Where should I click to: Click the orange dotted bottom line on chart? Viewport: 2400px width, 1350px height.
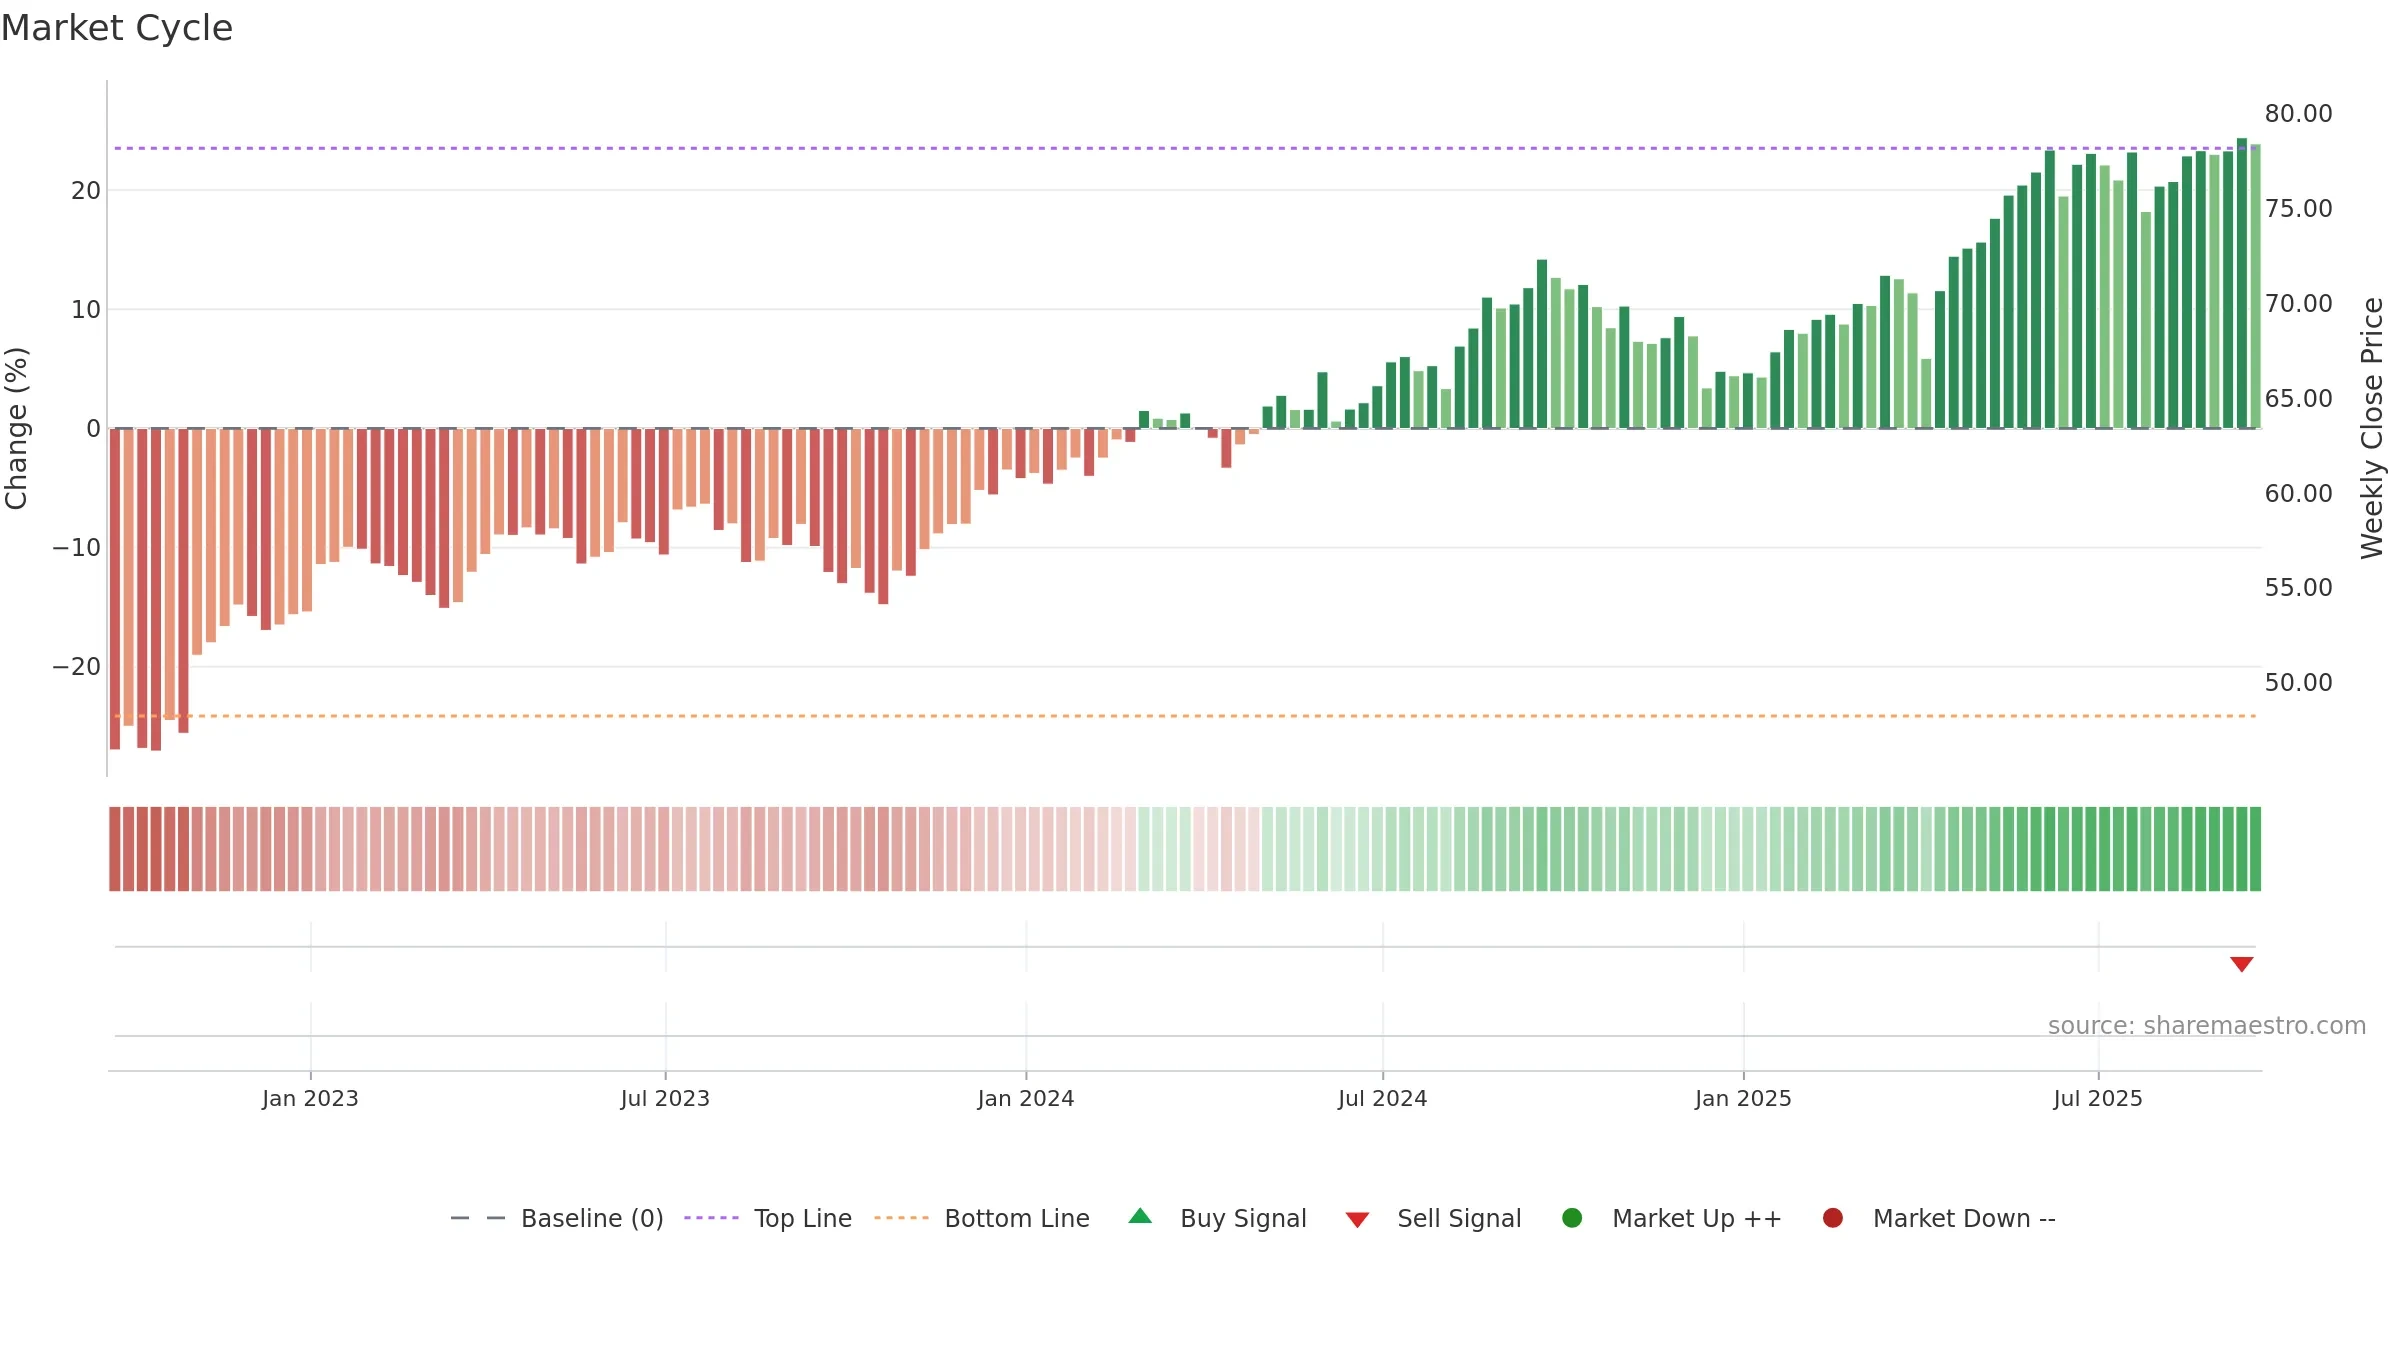(x=1185, y=716)
